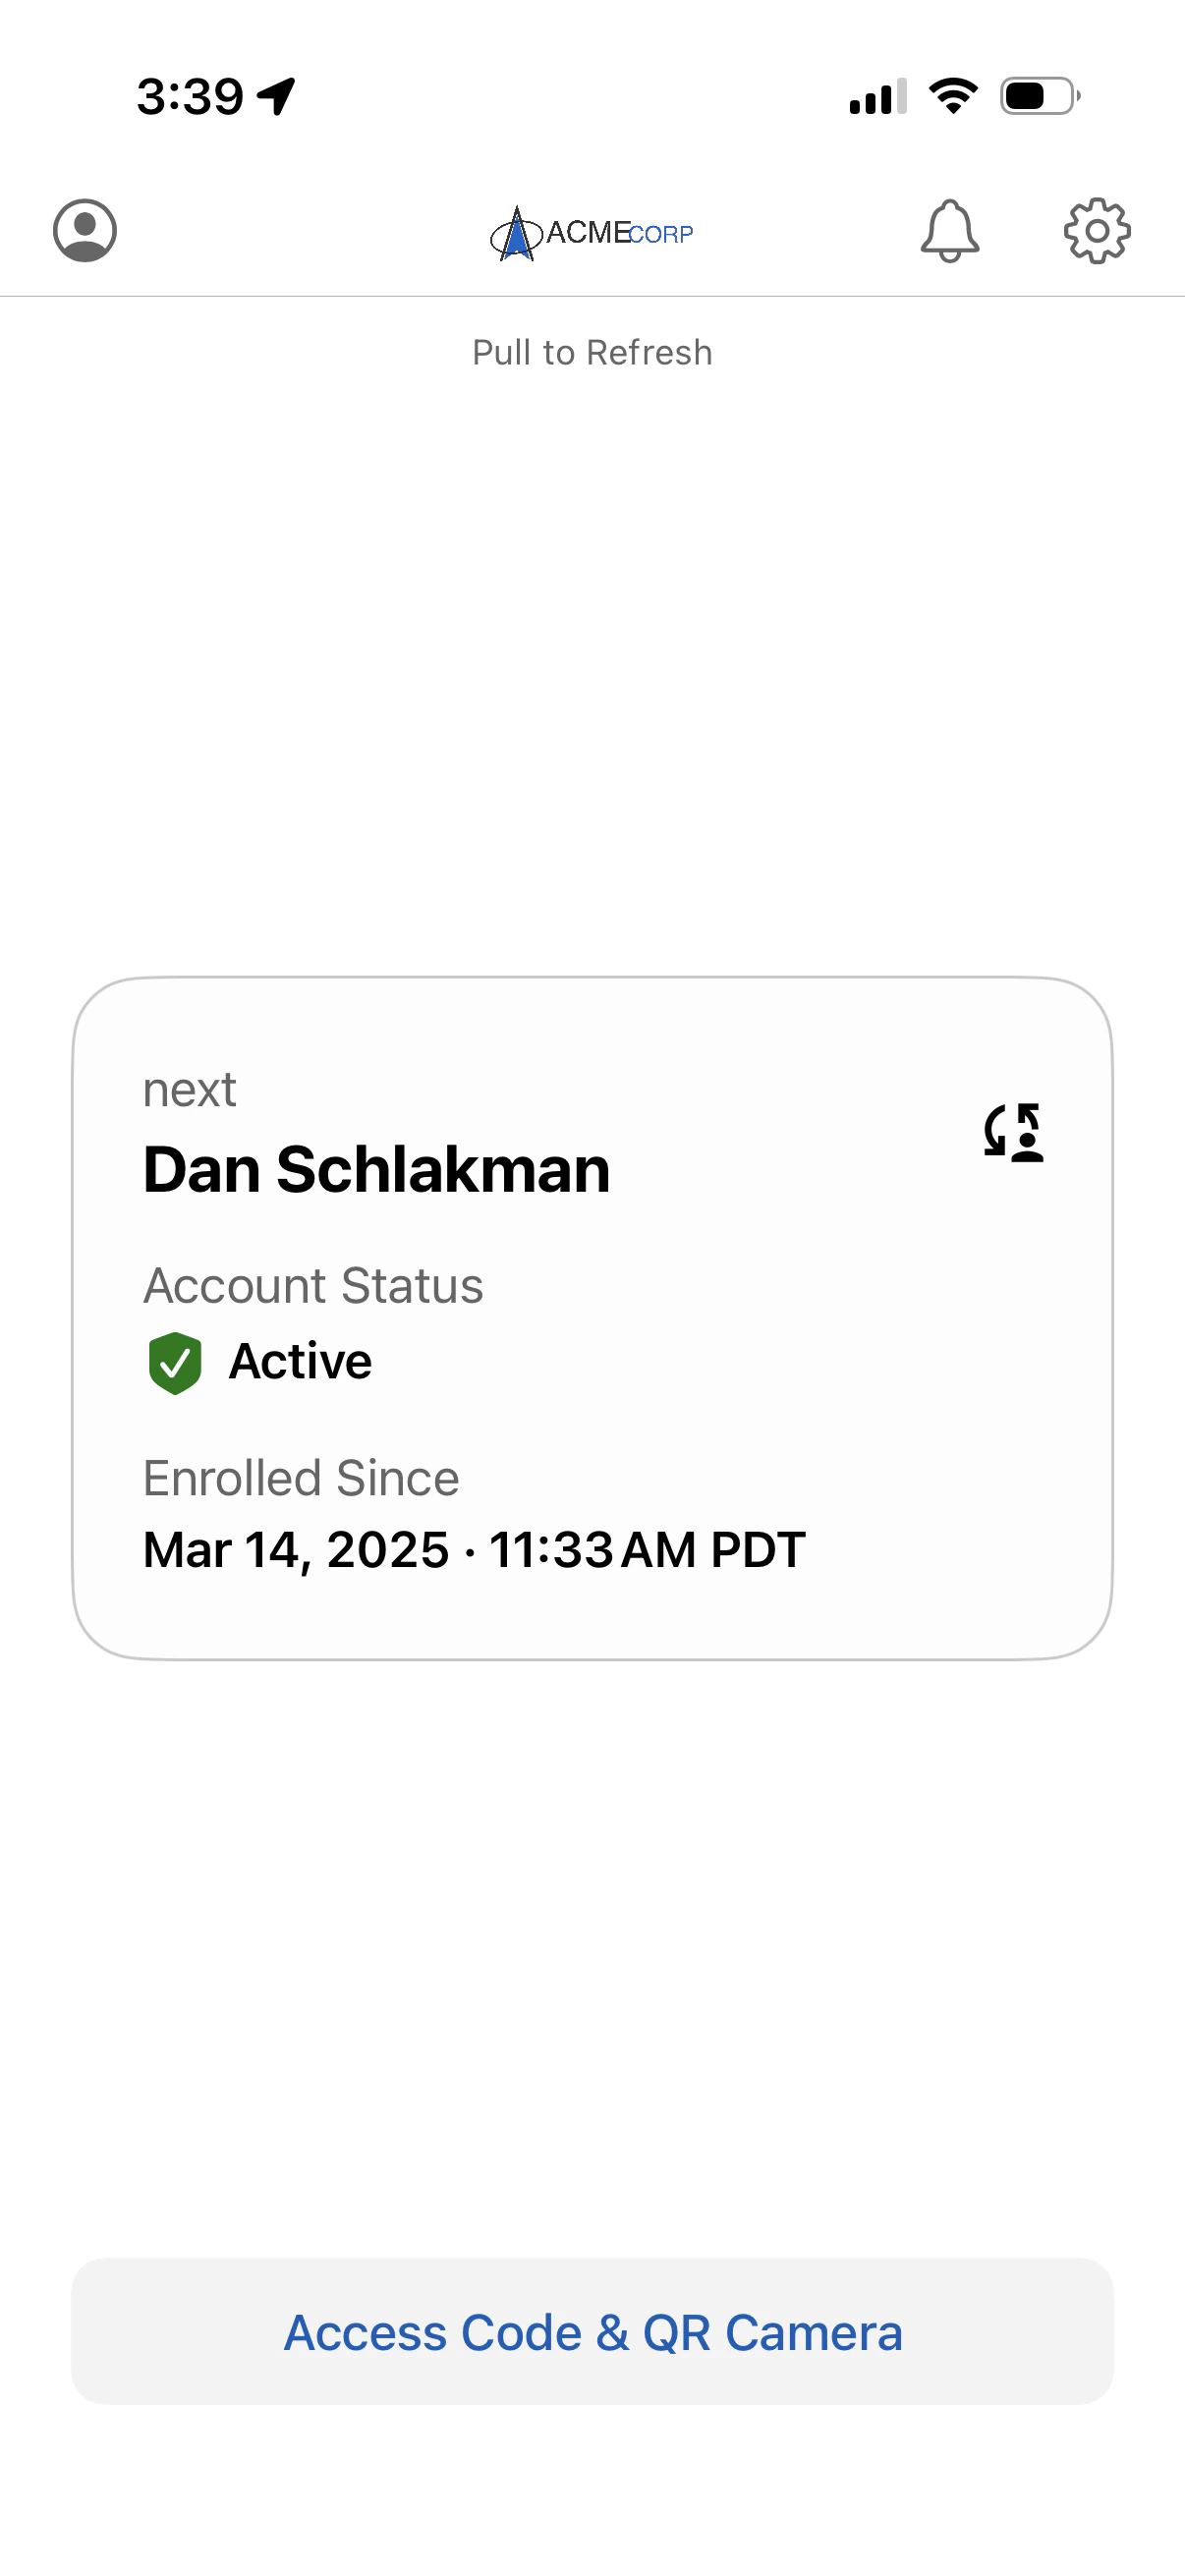The image size is (1185, 2576).
Task: Click the cellular signal bars
Action: tap(877, 97)
